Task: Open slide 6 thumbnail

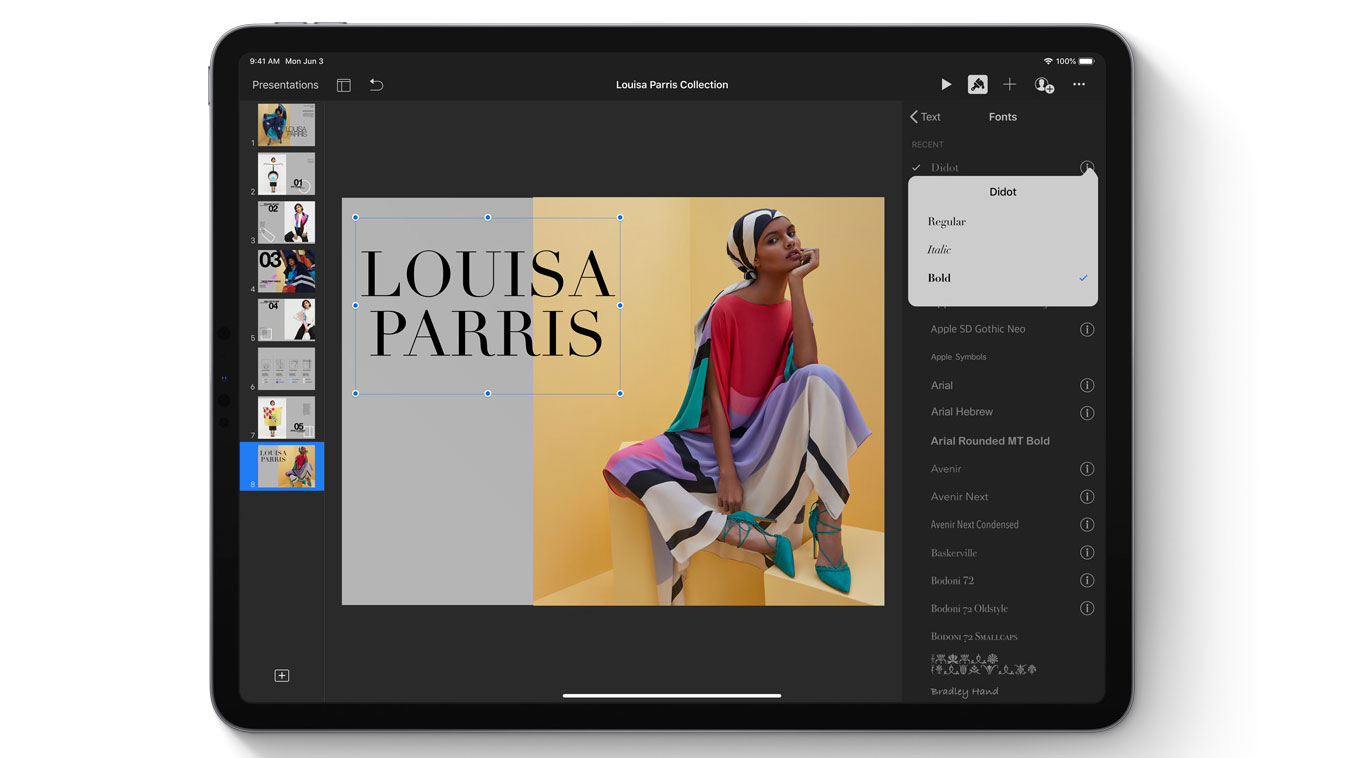Action: (x=286, y=369)
